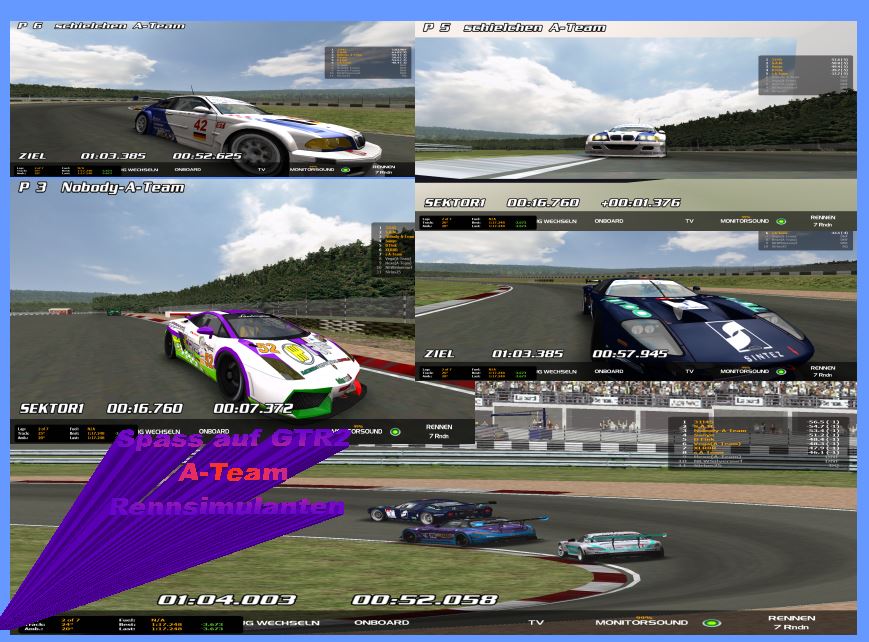Click the P 3 Nobody-A-Team position label

pyautogui.click(x=101, y=187)
